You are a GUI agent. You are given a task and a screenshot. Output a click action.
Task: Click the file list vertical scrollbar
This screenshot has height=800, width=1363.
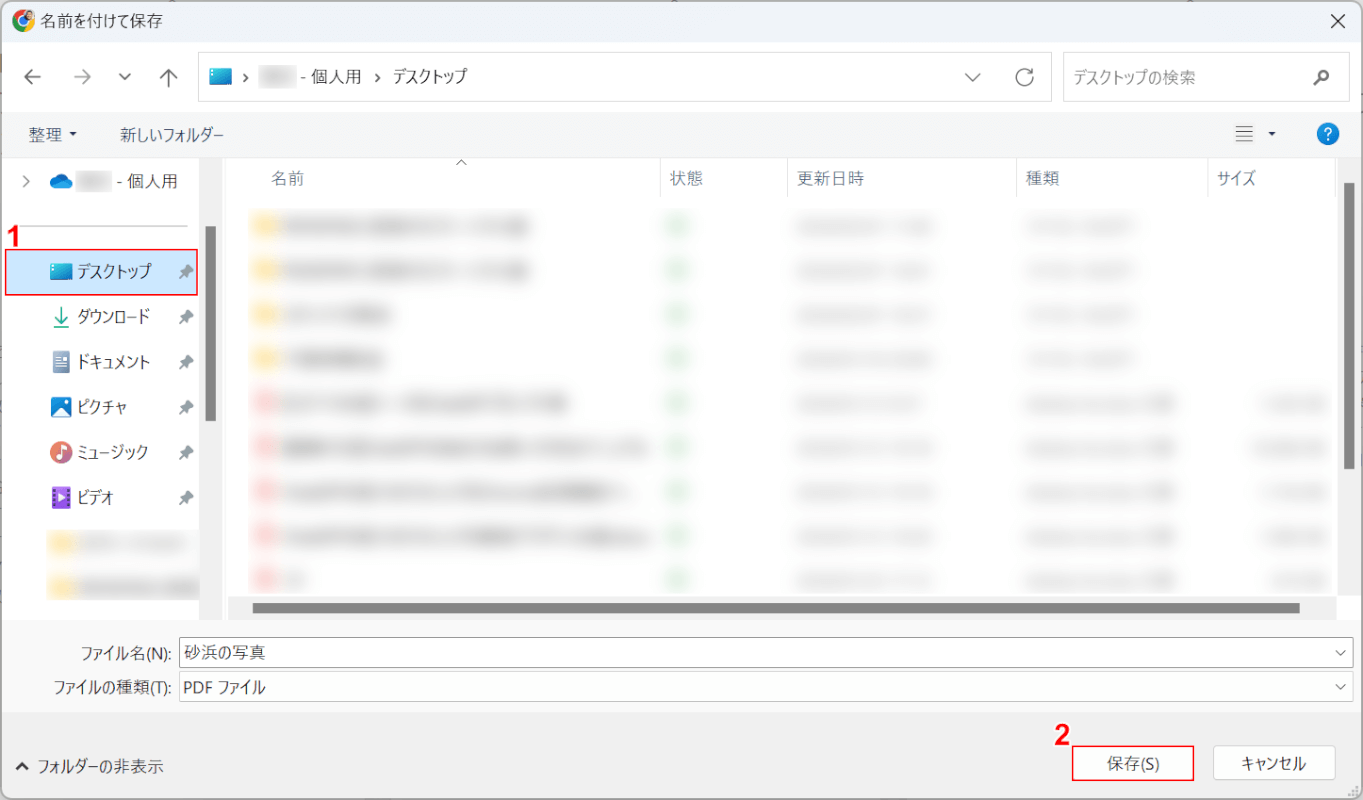1349,325
